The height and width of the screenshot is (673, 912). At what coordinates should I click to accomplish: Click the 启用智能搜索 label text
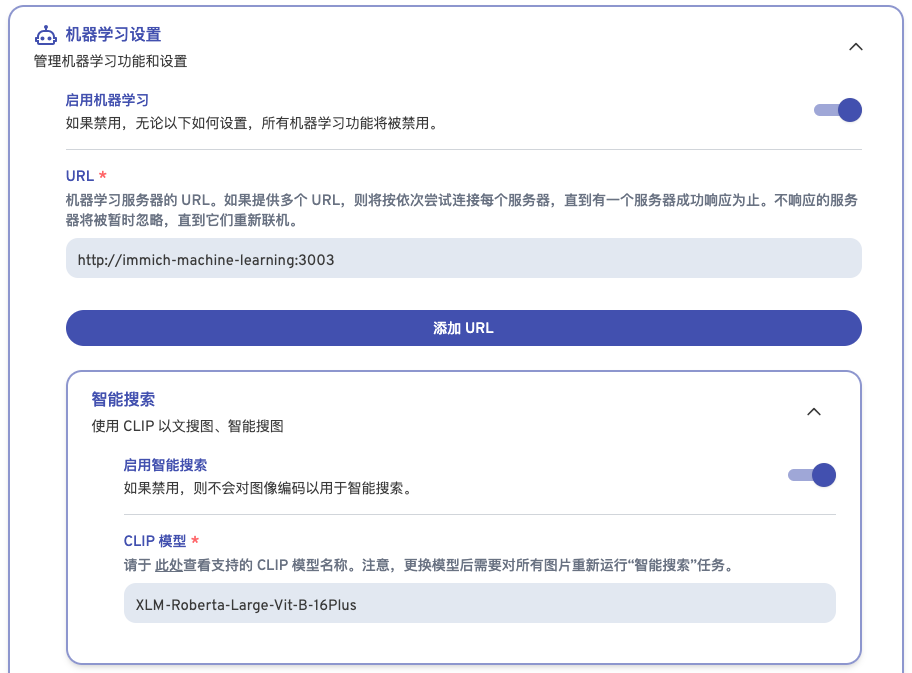(x=165, y=465)
